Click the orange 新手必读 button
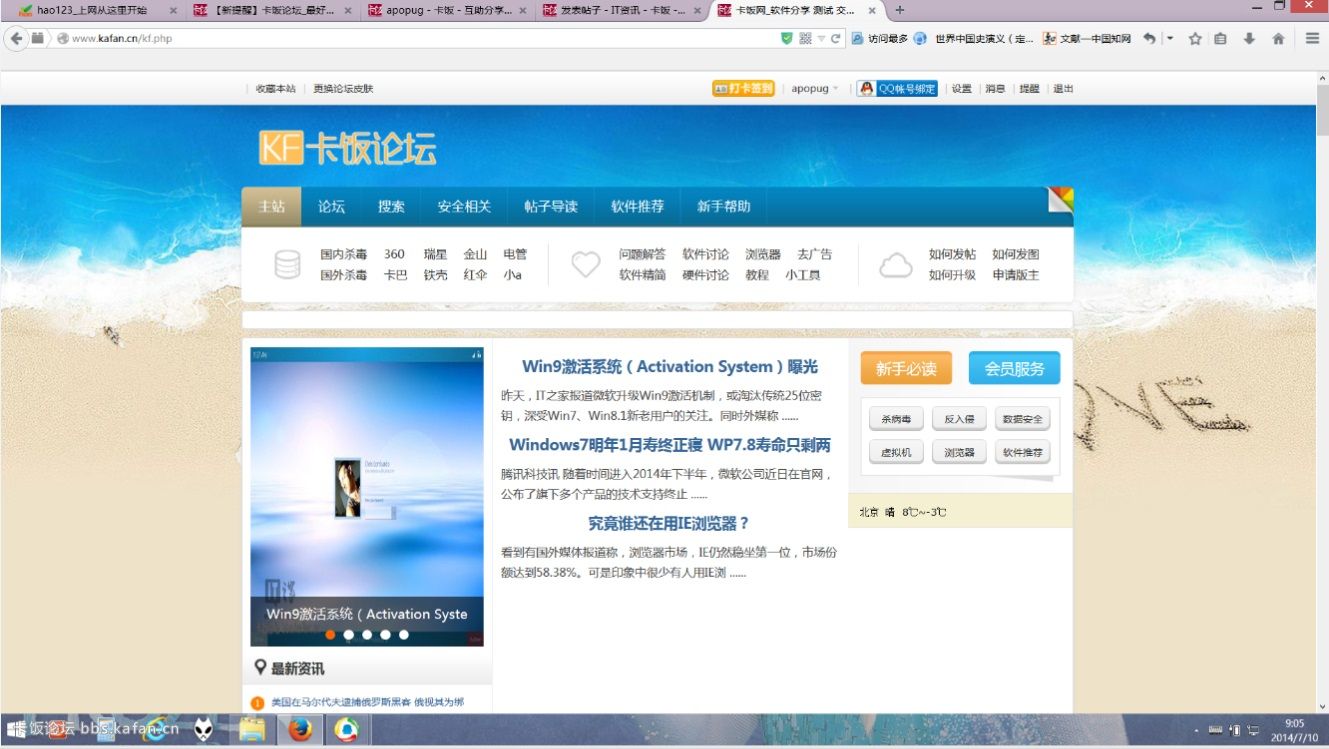 click(x=906, y=369)
